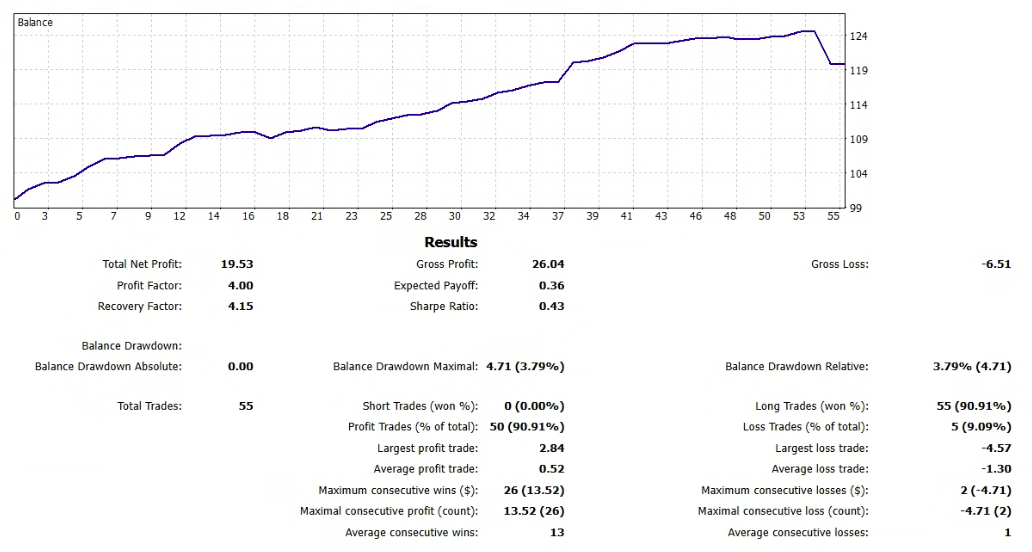This screenshot has height=552, width=1032.
Task: Click the 124 label on the balance axis
Action: [858, 37]
